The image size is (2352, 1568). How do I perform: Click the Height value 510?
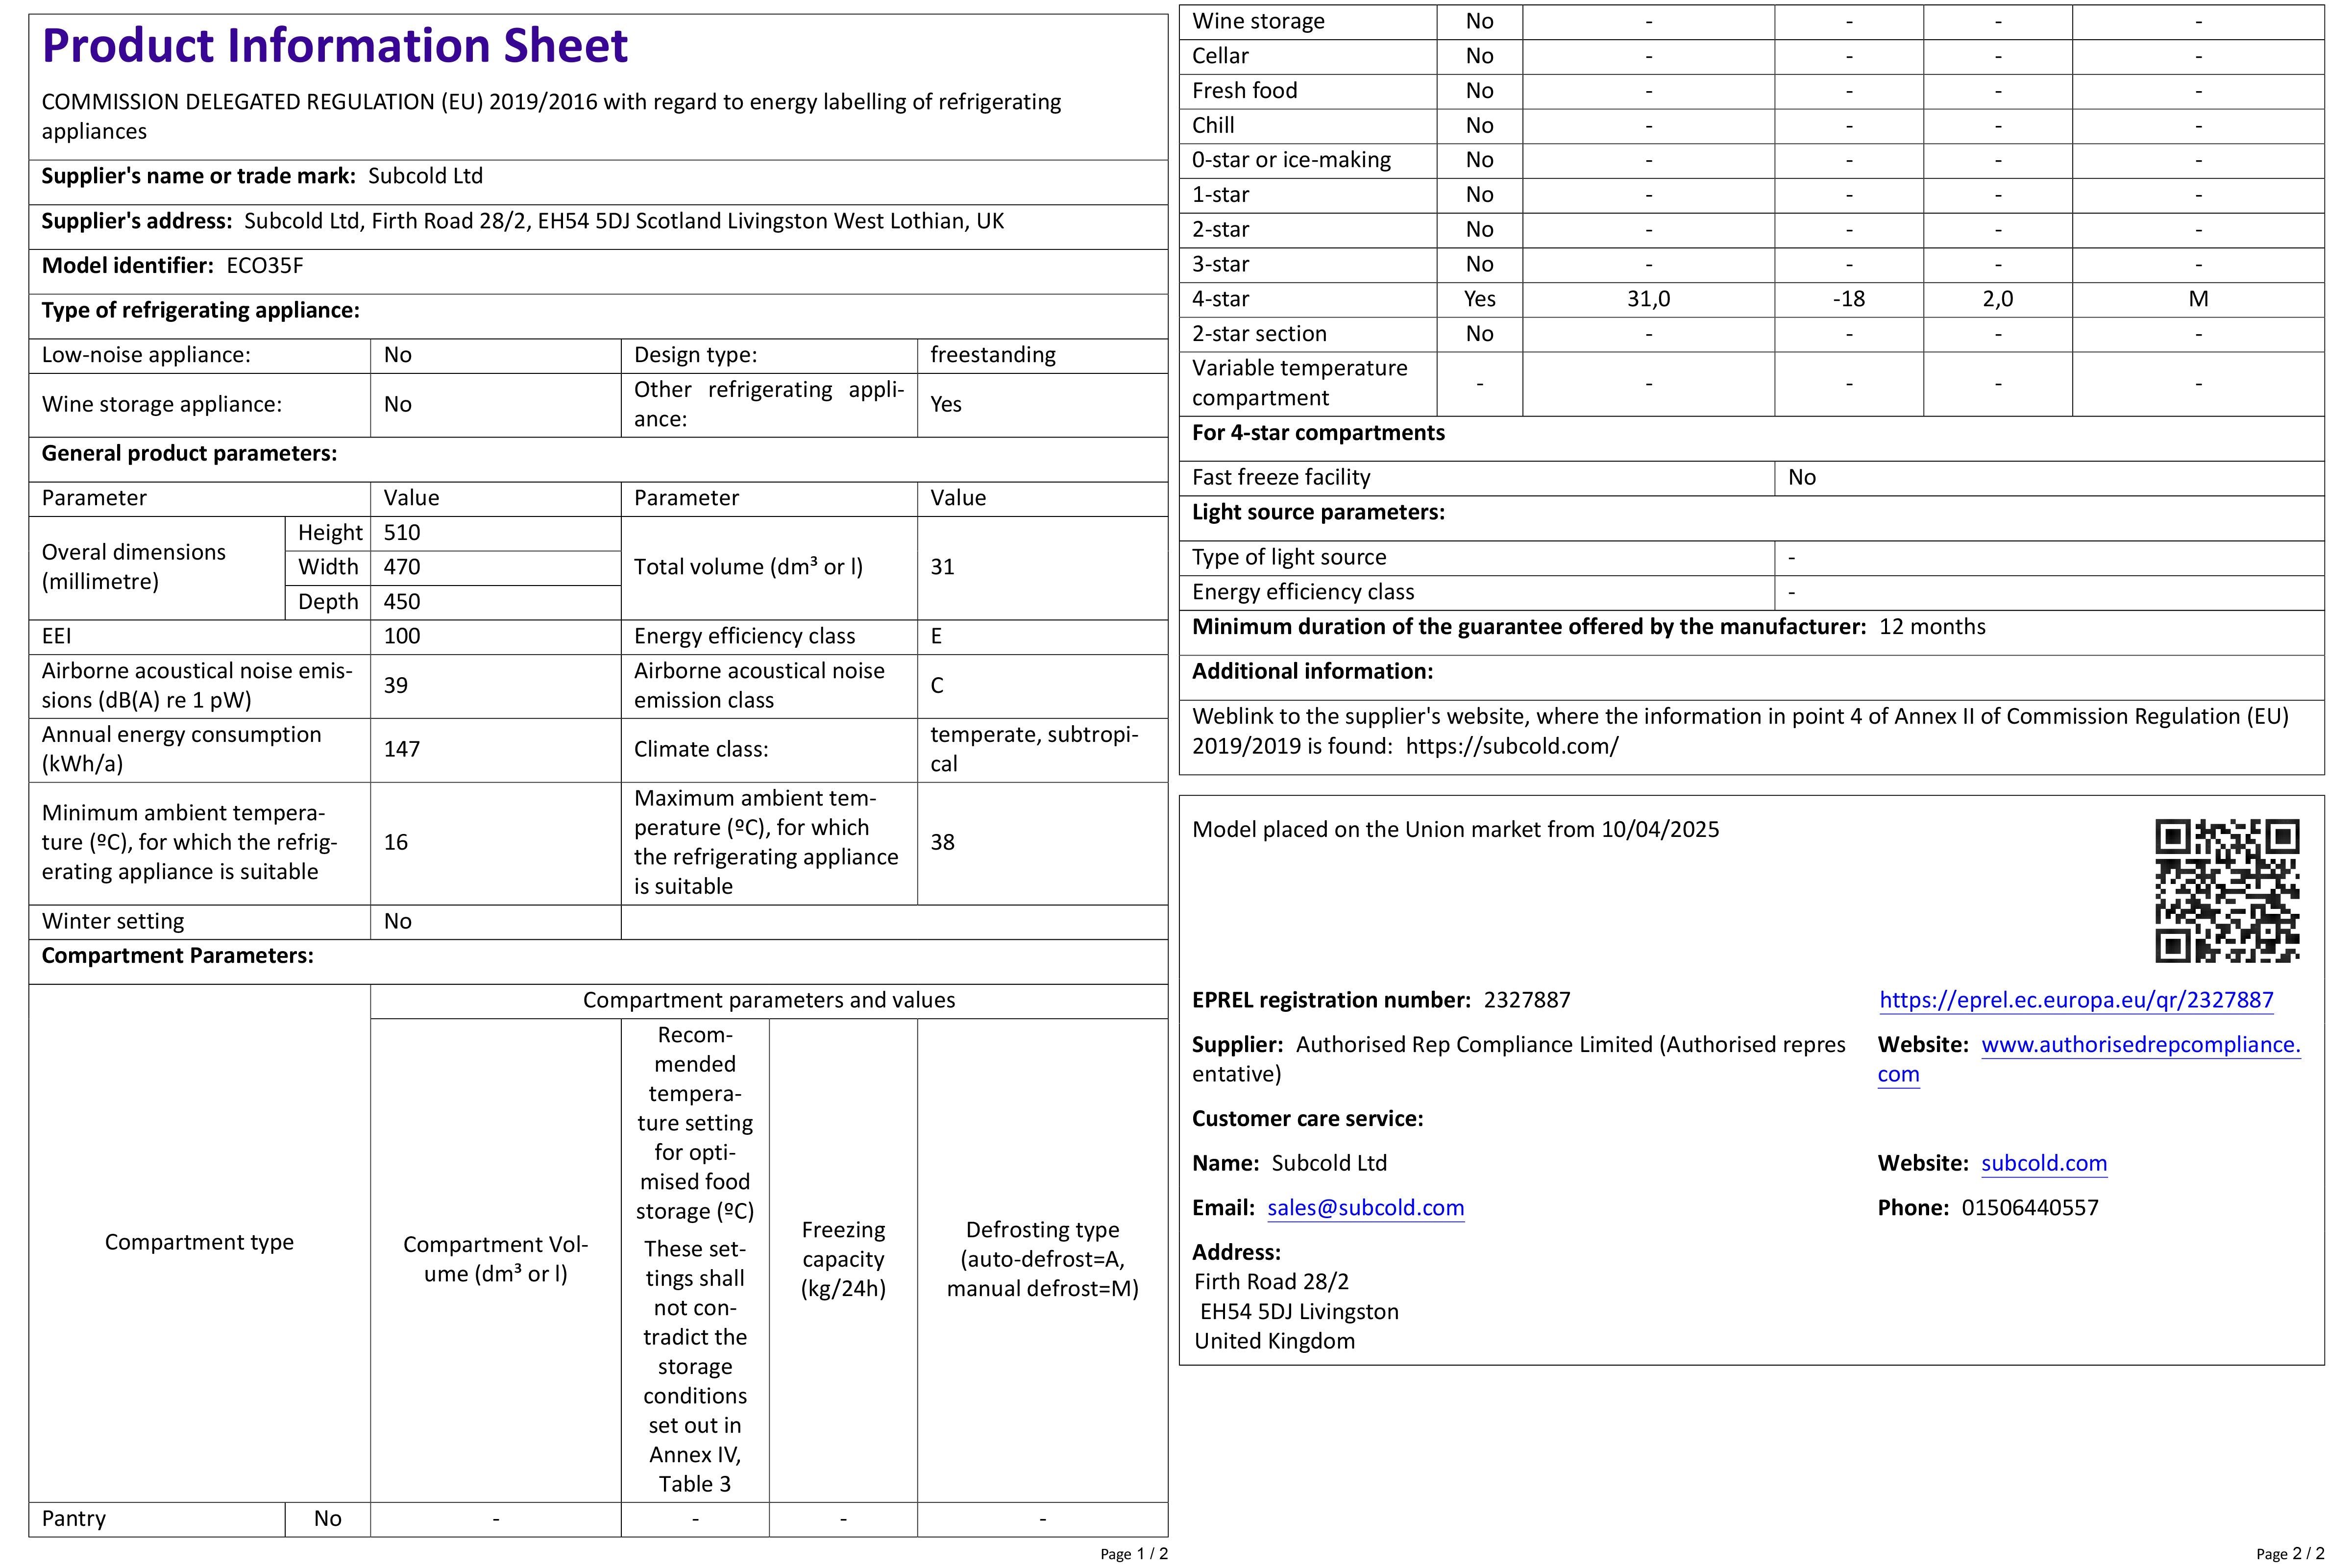coord(401,533)
